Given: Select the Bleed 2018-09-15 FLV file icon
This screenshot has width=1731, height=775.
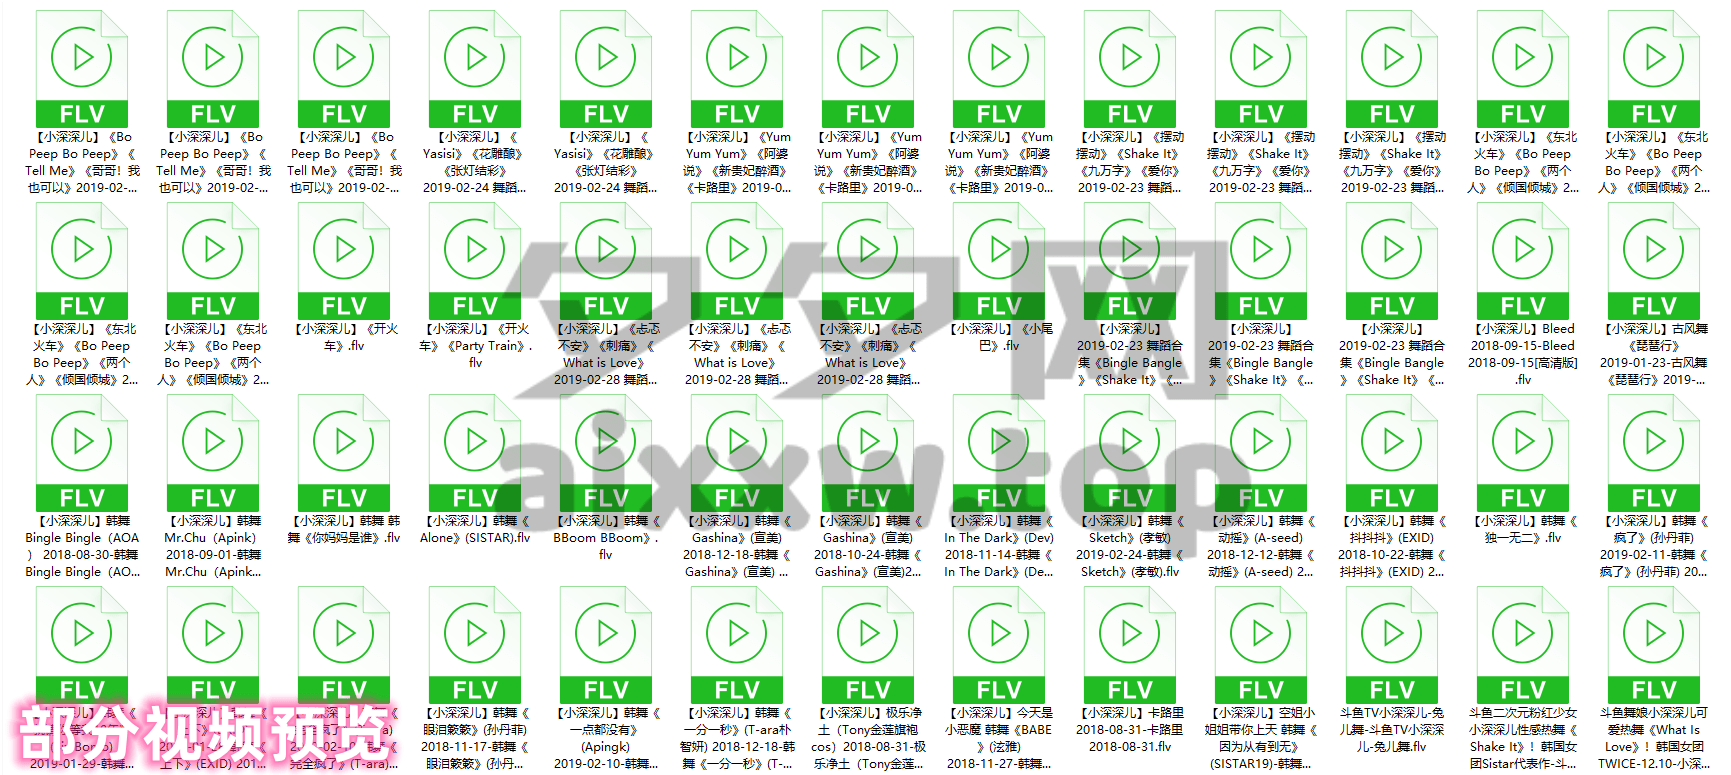Looking at the screenshot, I should [x=1523, y=261].
